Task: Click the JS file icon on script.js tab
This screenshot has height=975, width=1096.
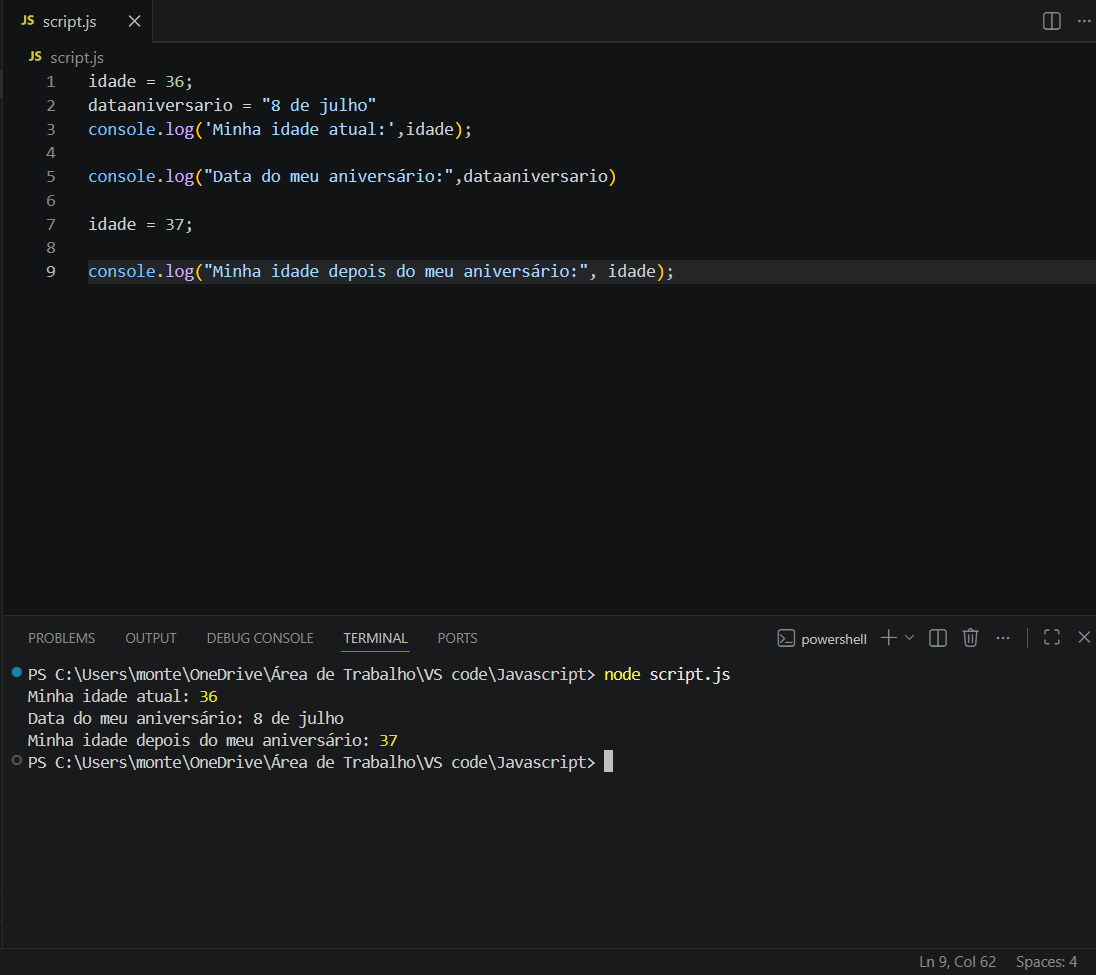Action: tap(27, 21)
